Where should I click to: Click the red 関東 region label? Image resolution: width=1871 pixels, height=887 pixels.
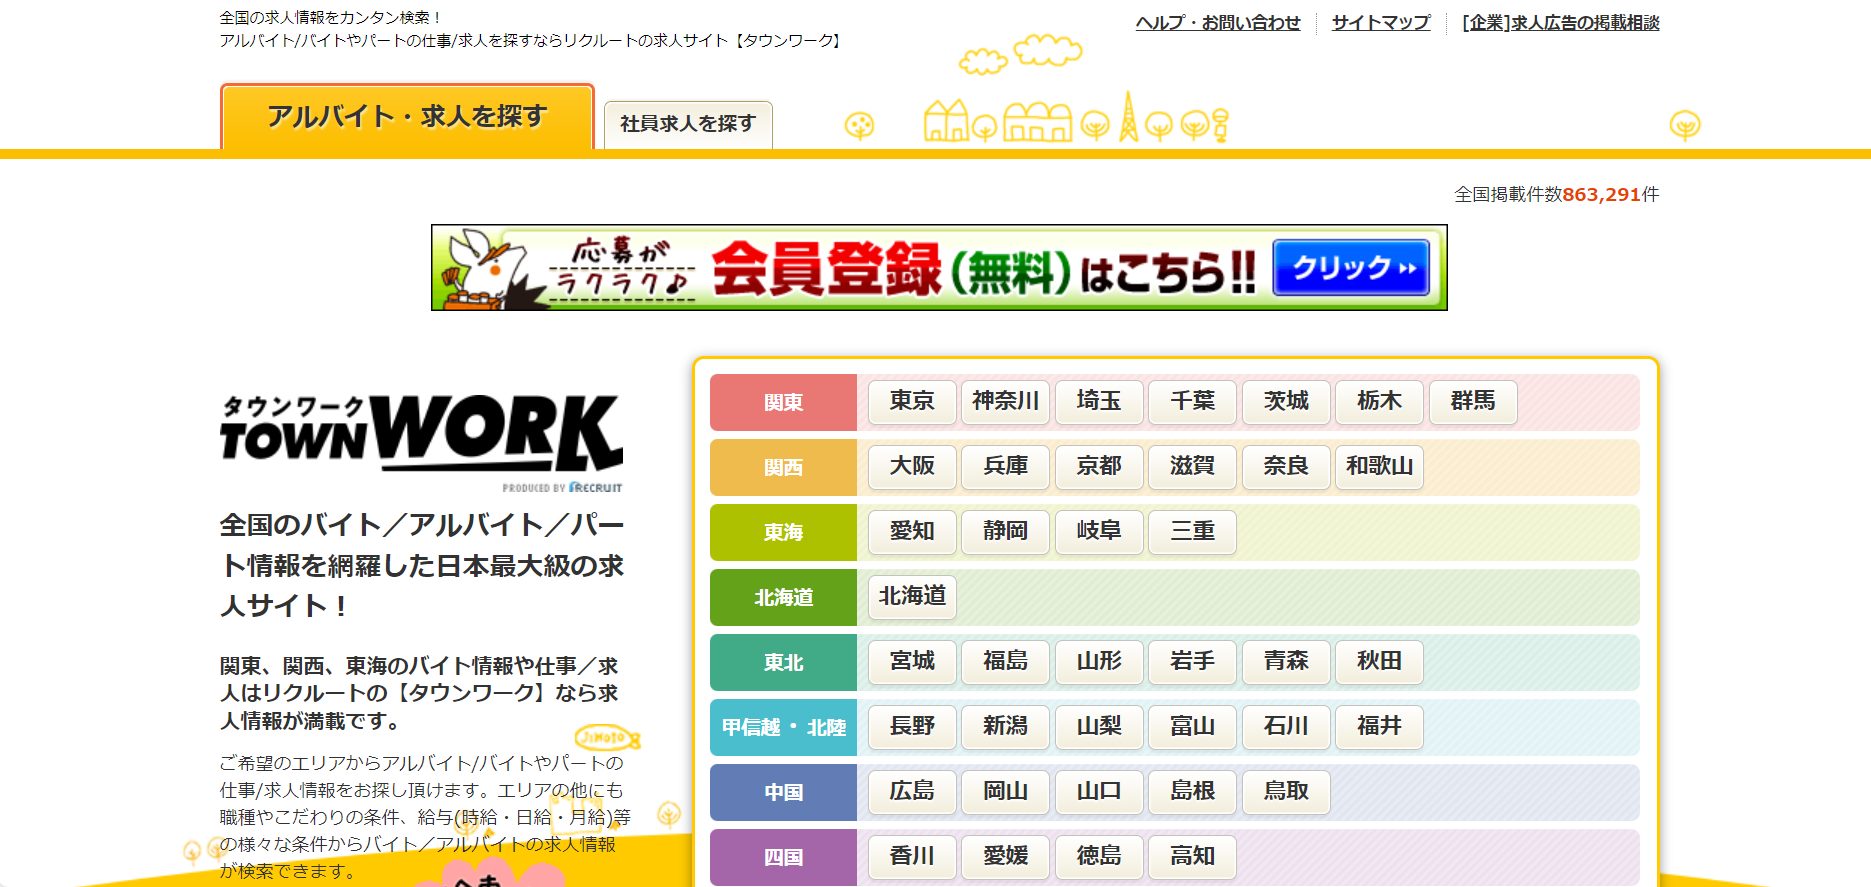[x=783, y=402]
